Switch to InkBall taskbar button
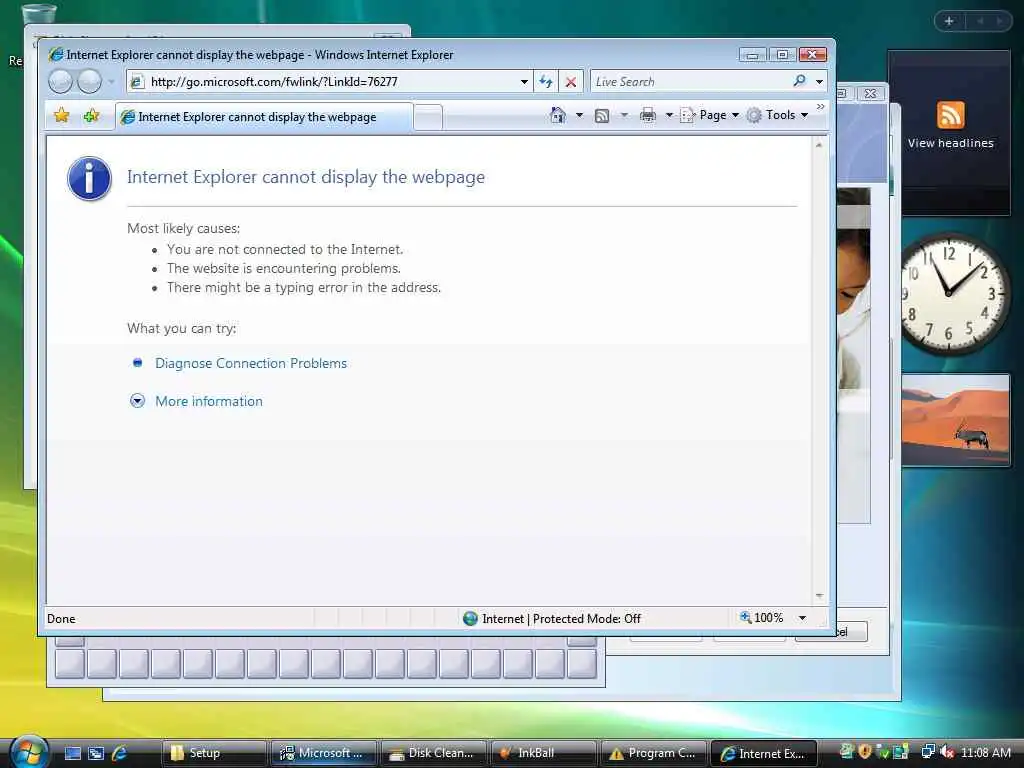This screenshot has height=768, width=1024. coord(543,753)
